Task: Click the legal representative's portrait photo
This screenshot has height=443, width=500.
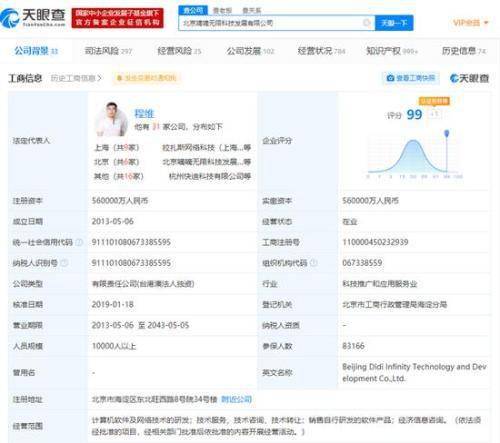Action: (x=112, y=119)
